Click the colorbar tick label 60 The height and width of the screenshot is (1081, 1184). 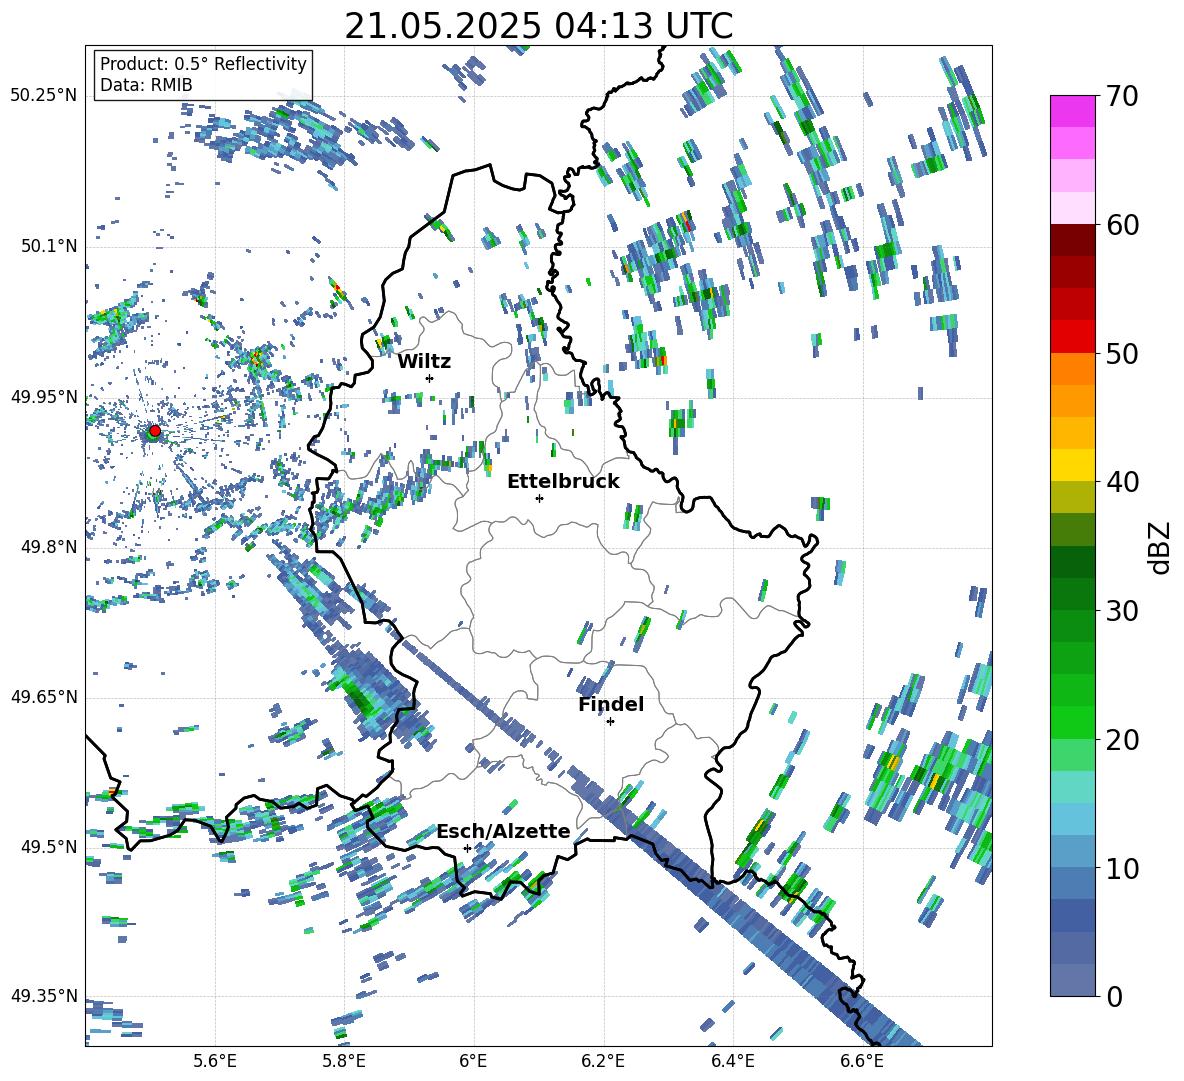coord(1122,225)
